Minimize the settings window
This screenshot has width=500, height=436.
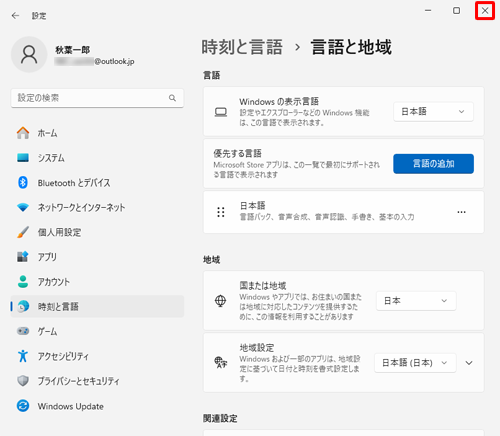[x=428, y=11]
